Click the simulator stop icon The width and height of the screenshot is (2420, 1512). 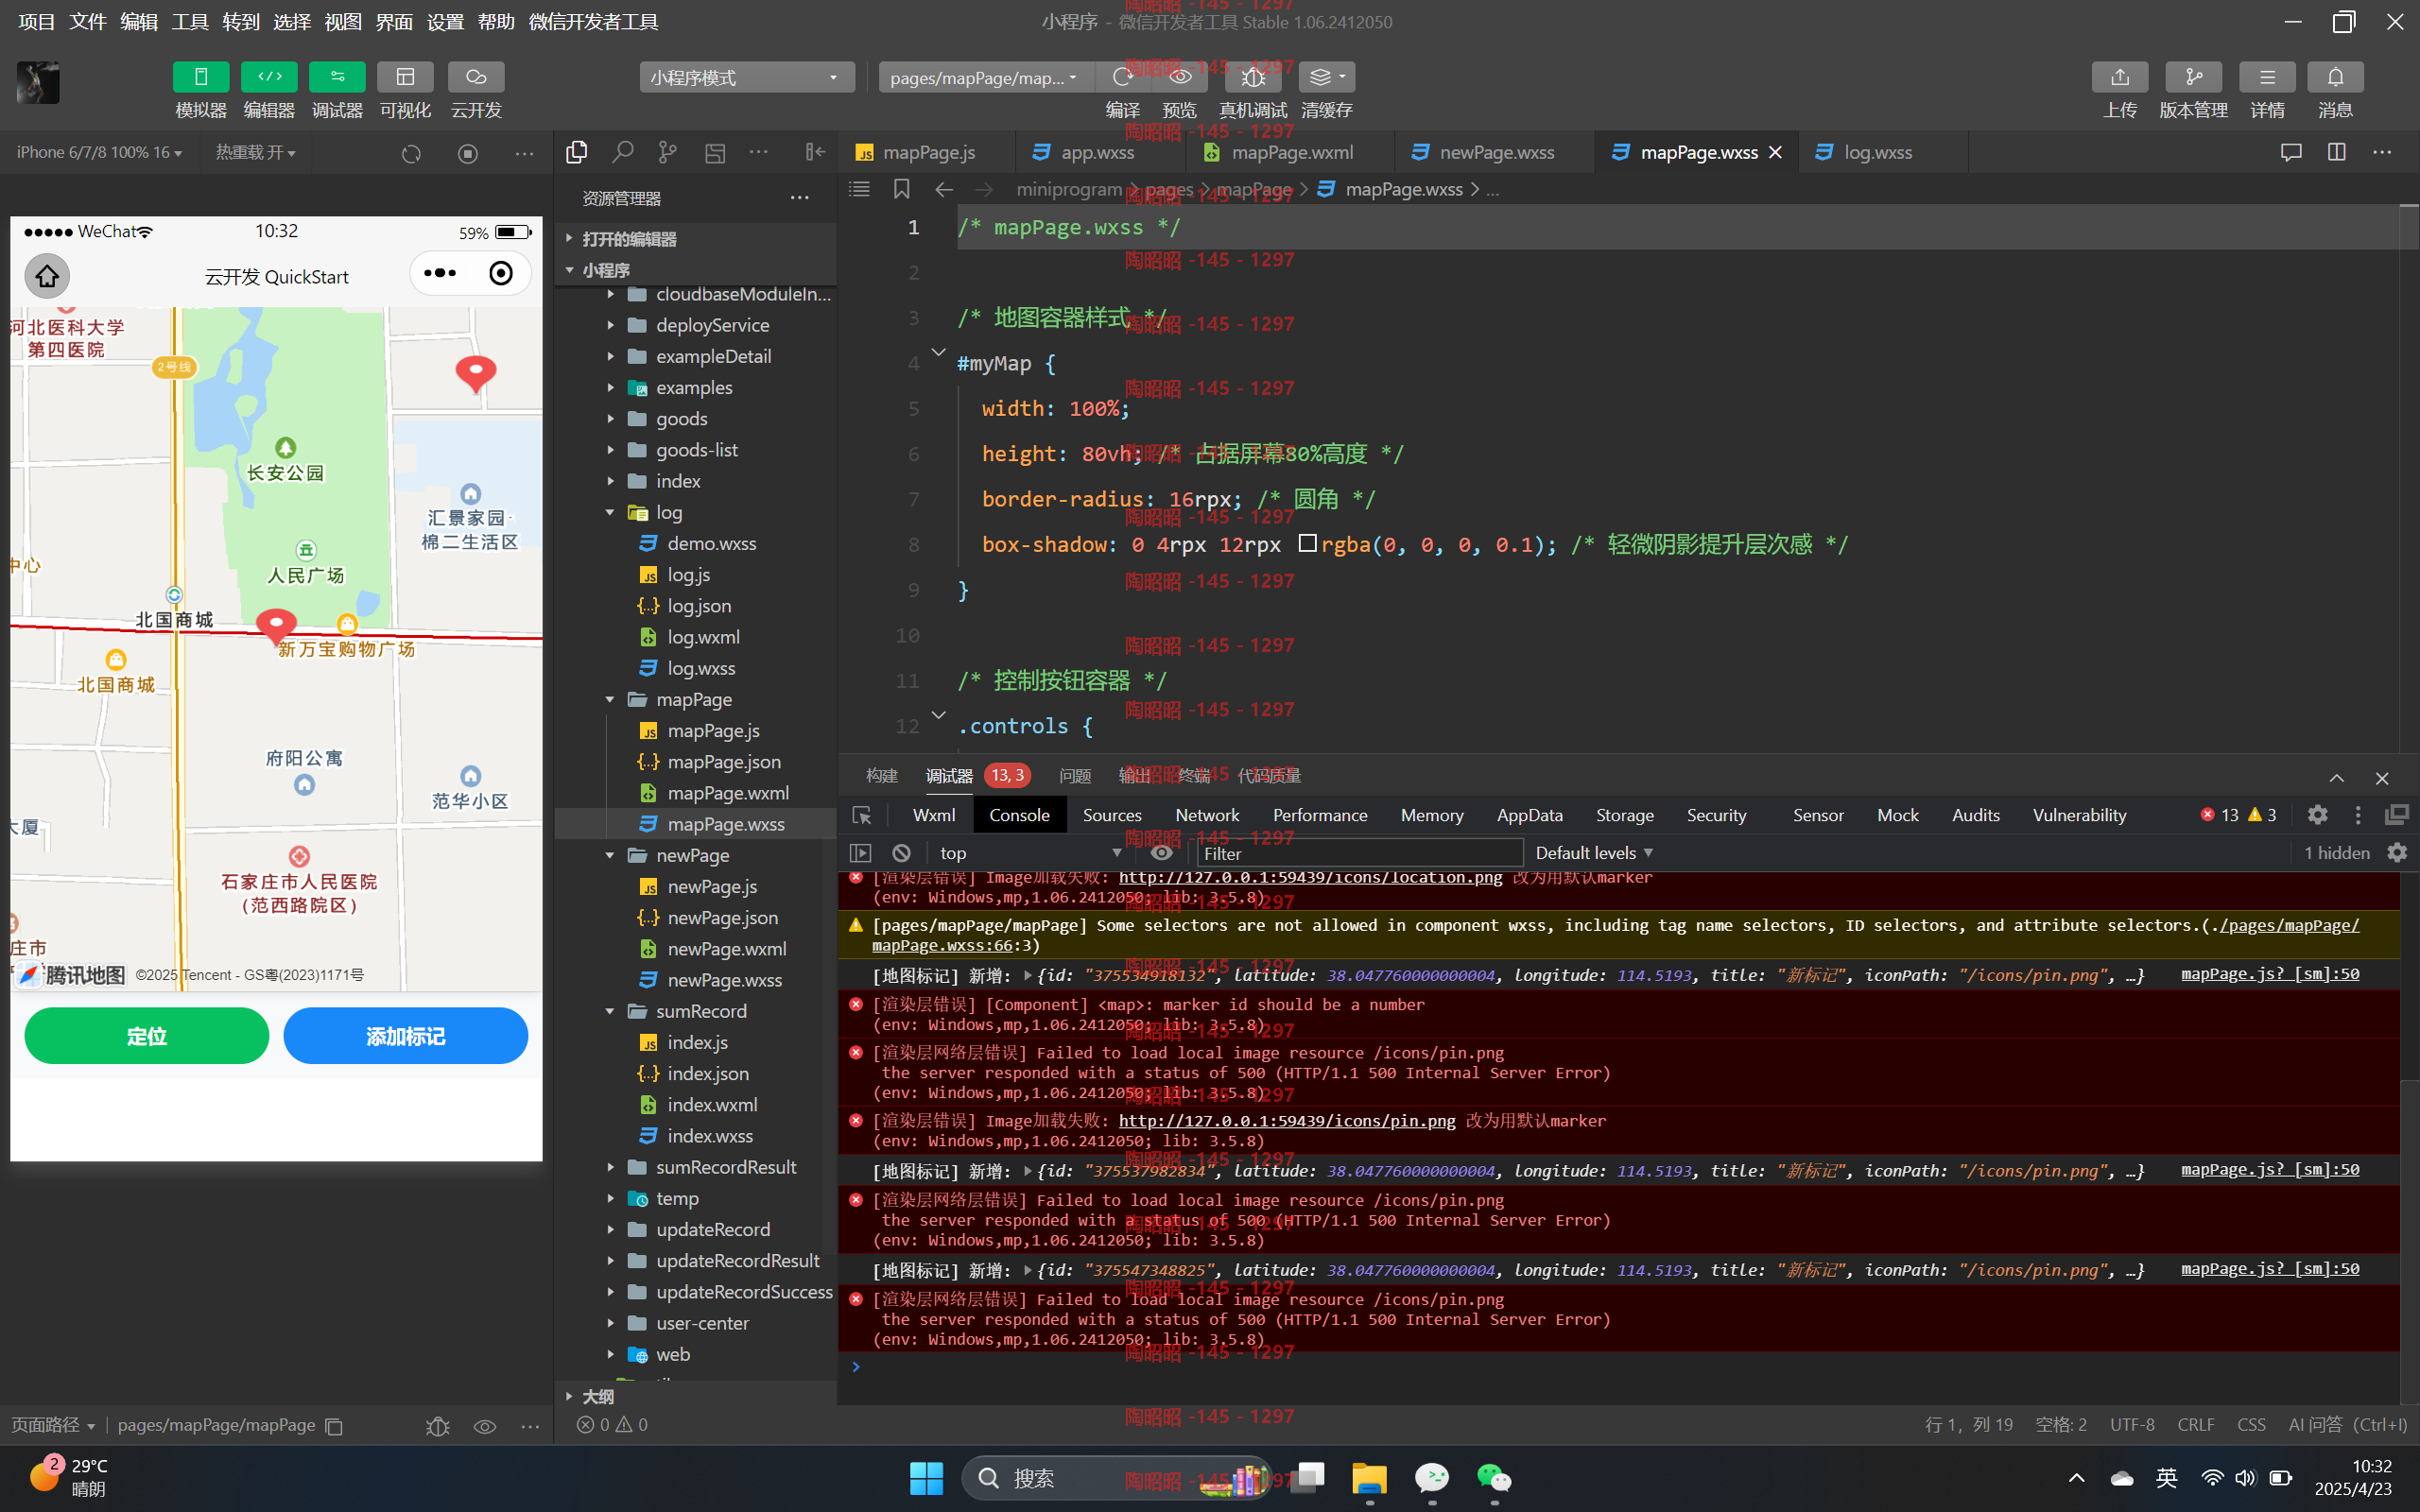coord(468,153)
